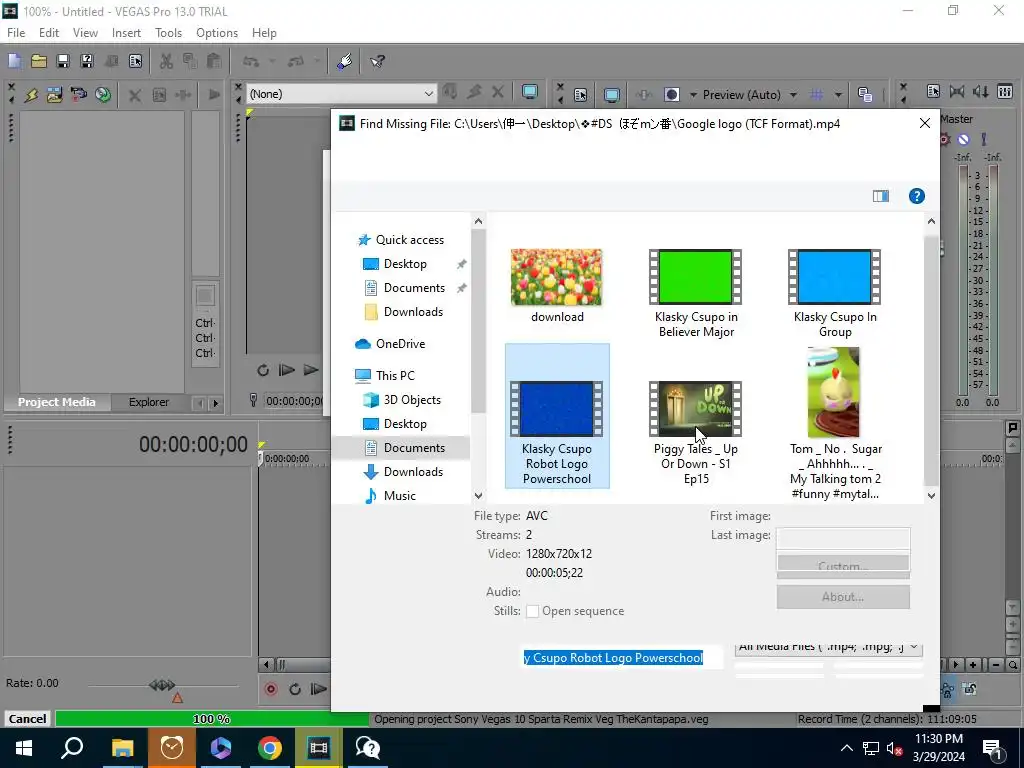Screen dimensions: 1024x768
Task: Switch to the Explorer tab
Action: 148,402
